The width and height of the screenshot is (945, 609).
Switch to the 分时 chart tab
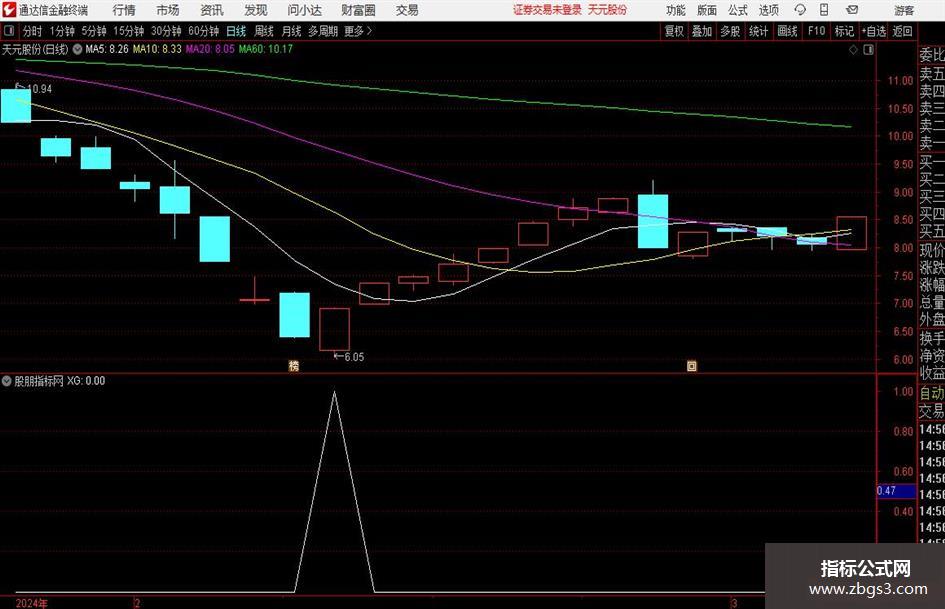(x=32, y=31)
